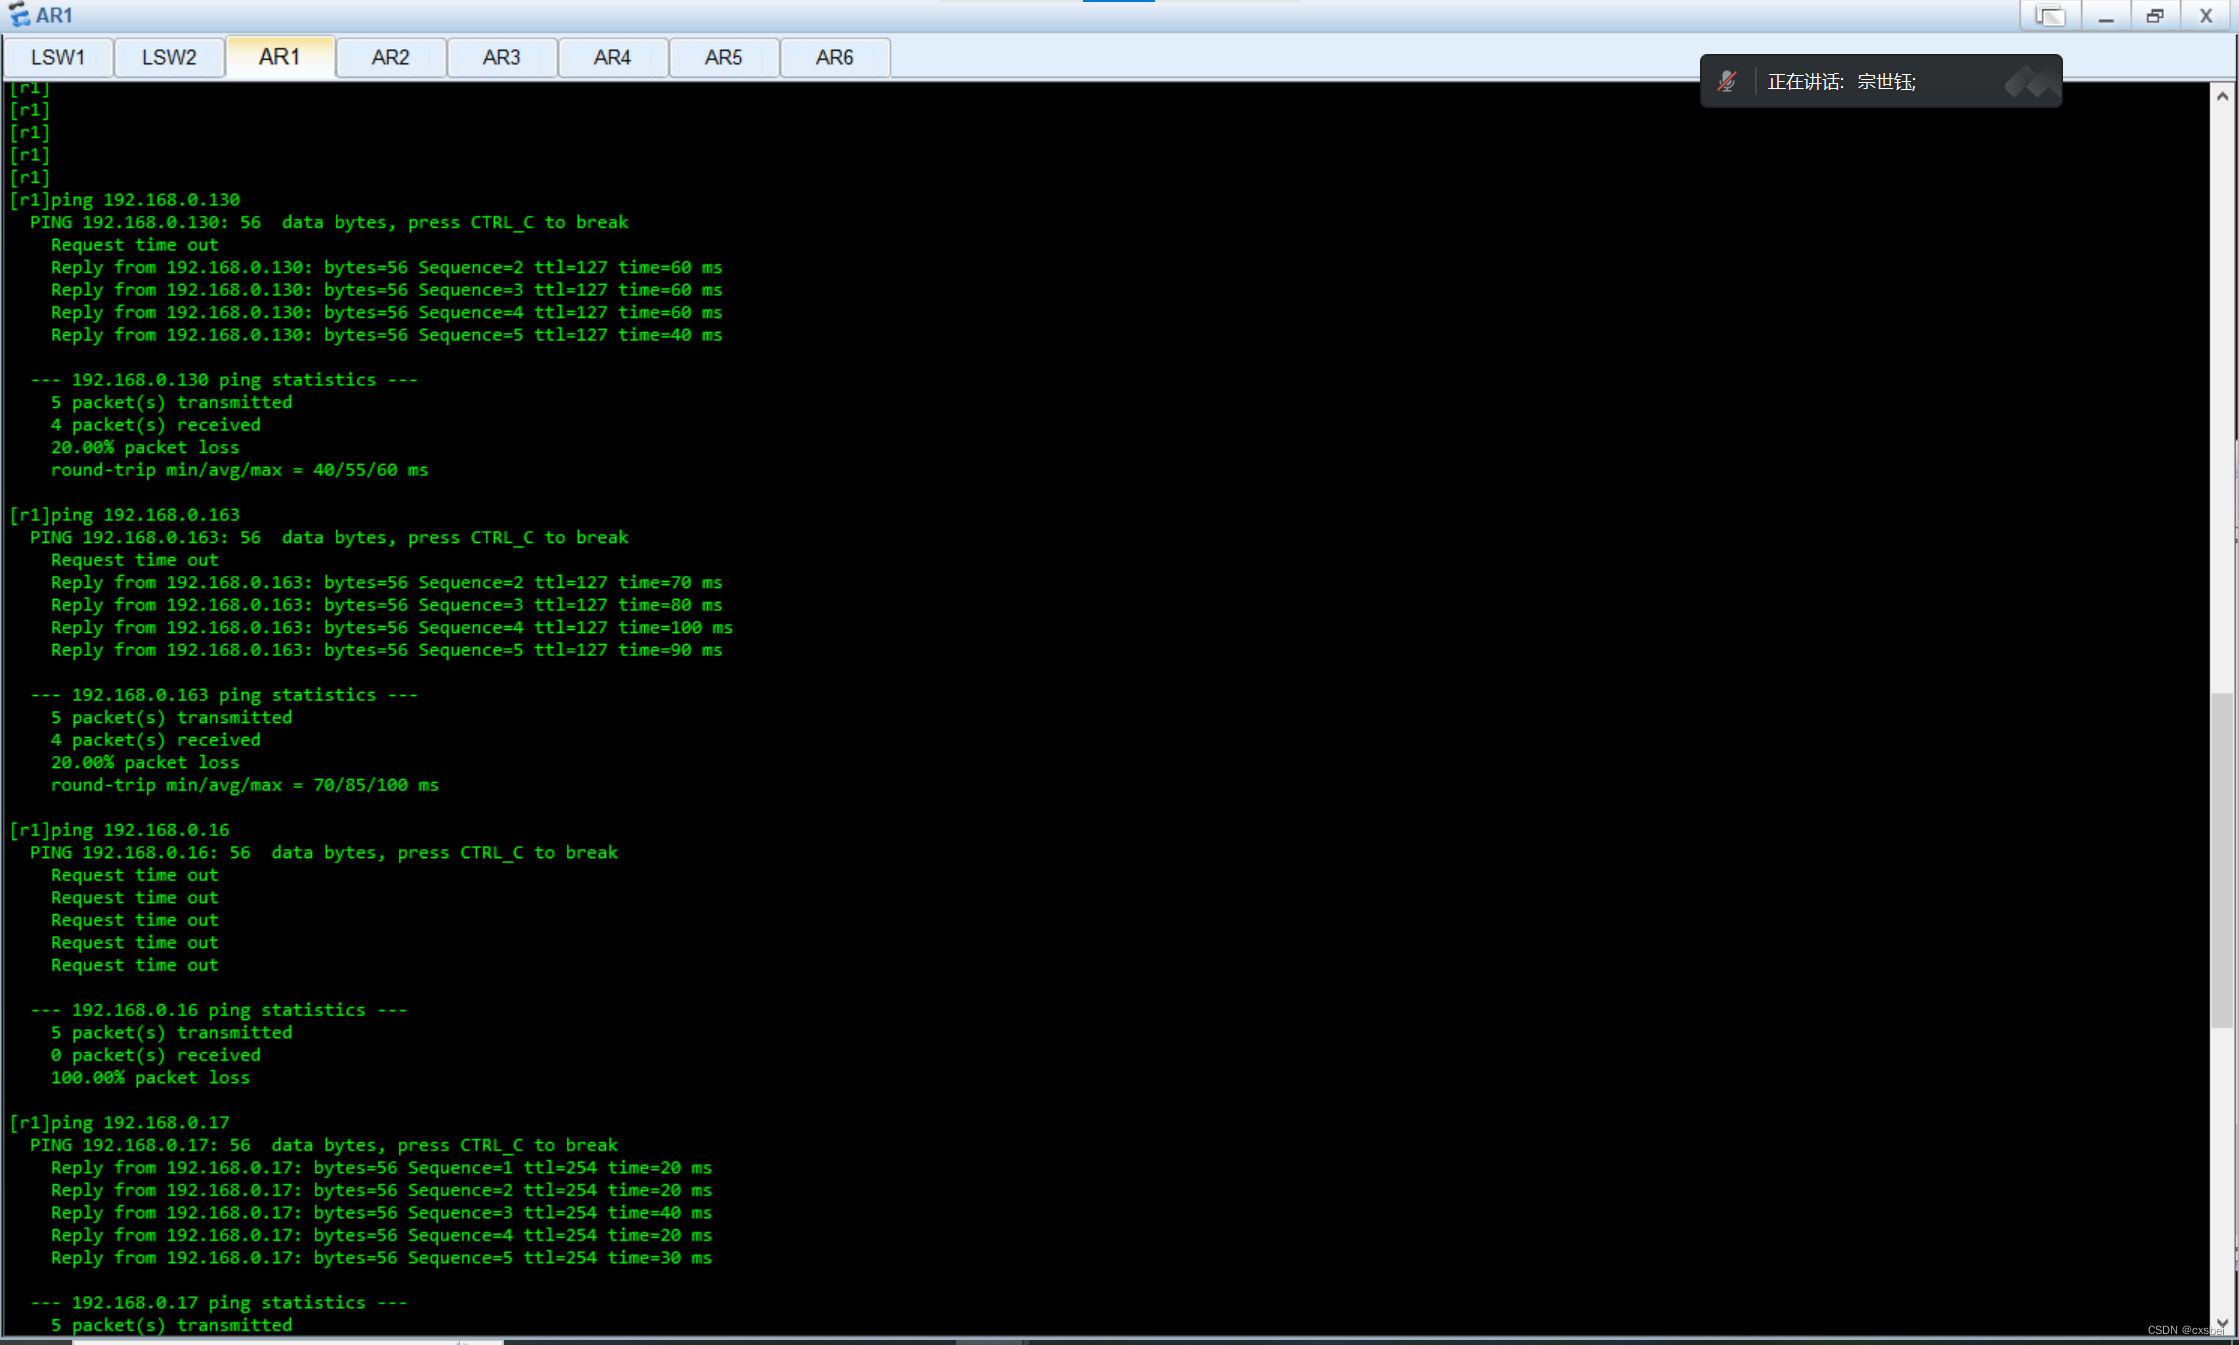Viewport: 2239px width, 1345px height.
Task: Click the detach-window icon in title bar
Action: click(2050, 16)
